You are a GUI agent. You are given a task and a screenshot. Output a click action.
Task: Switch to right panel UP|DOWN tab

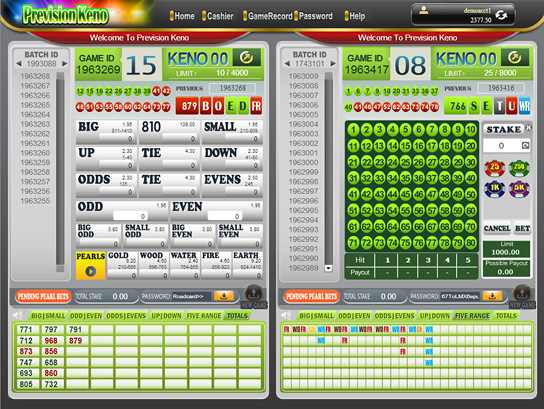(435, 316)
